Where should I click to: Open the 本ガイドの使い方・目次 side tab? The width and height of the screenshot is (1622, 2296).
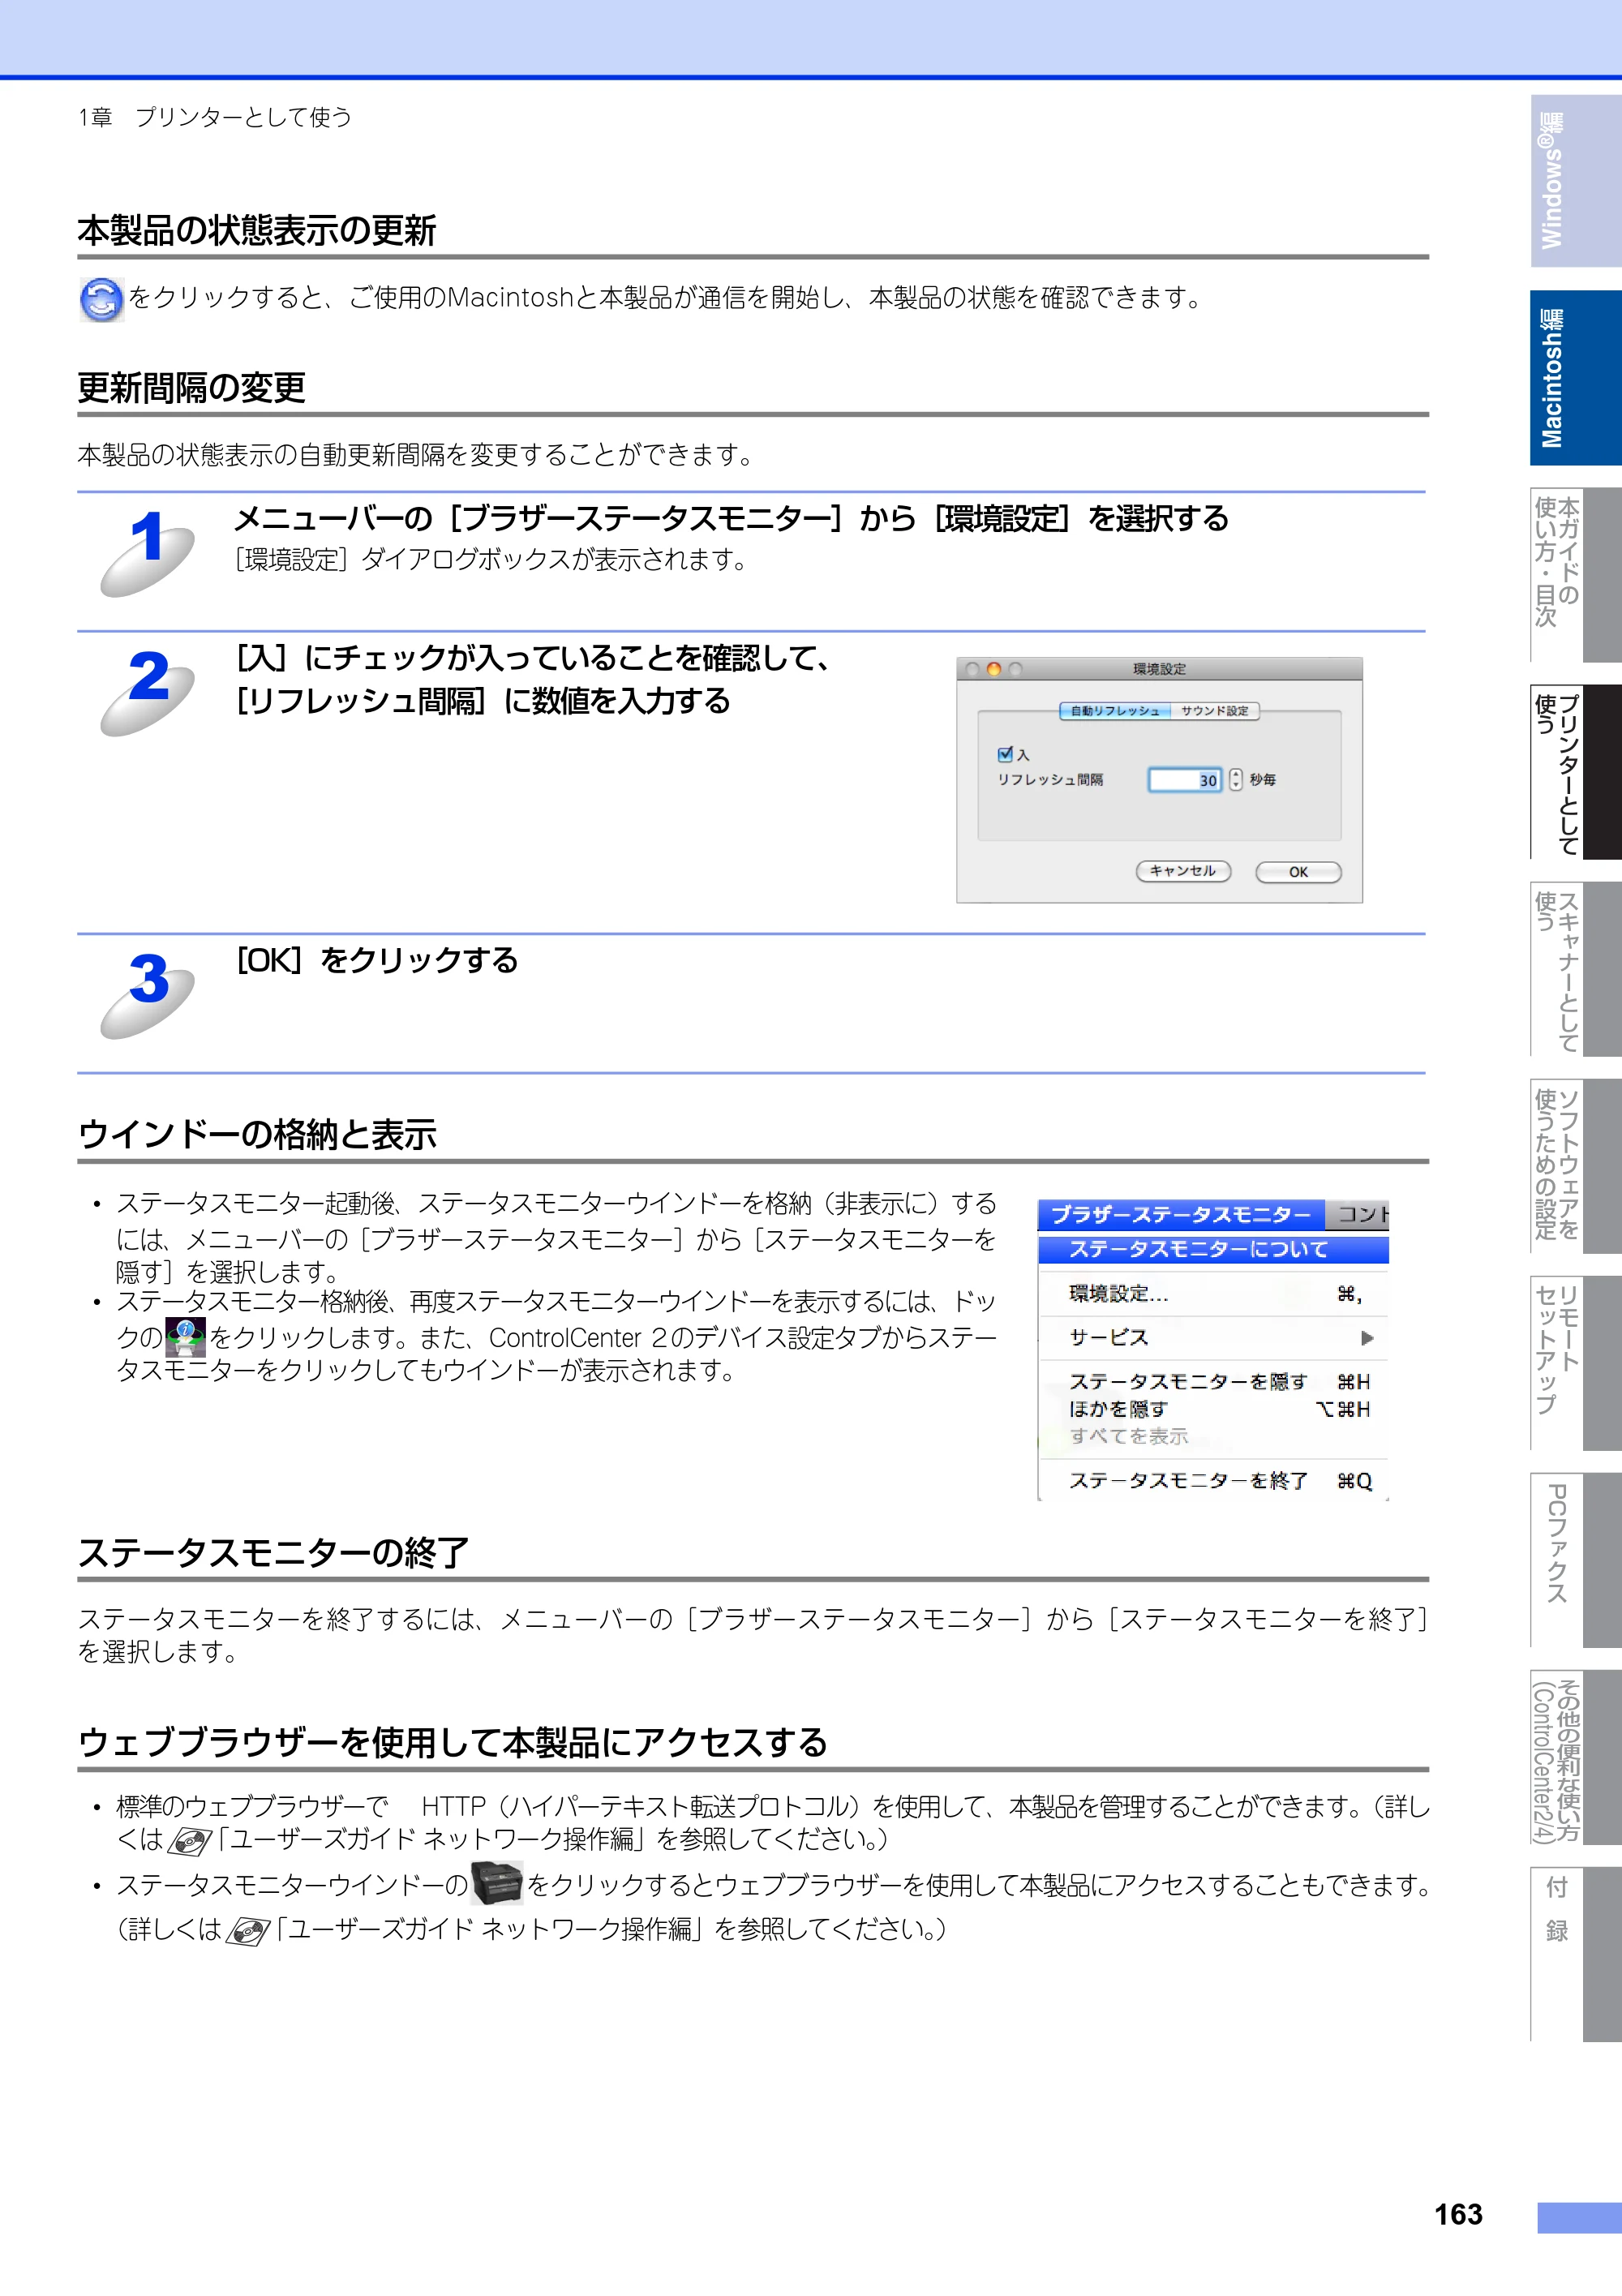[x=1575, y=575]
